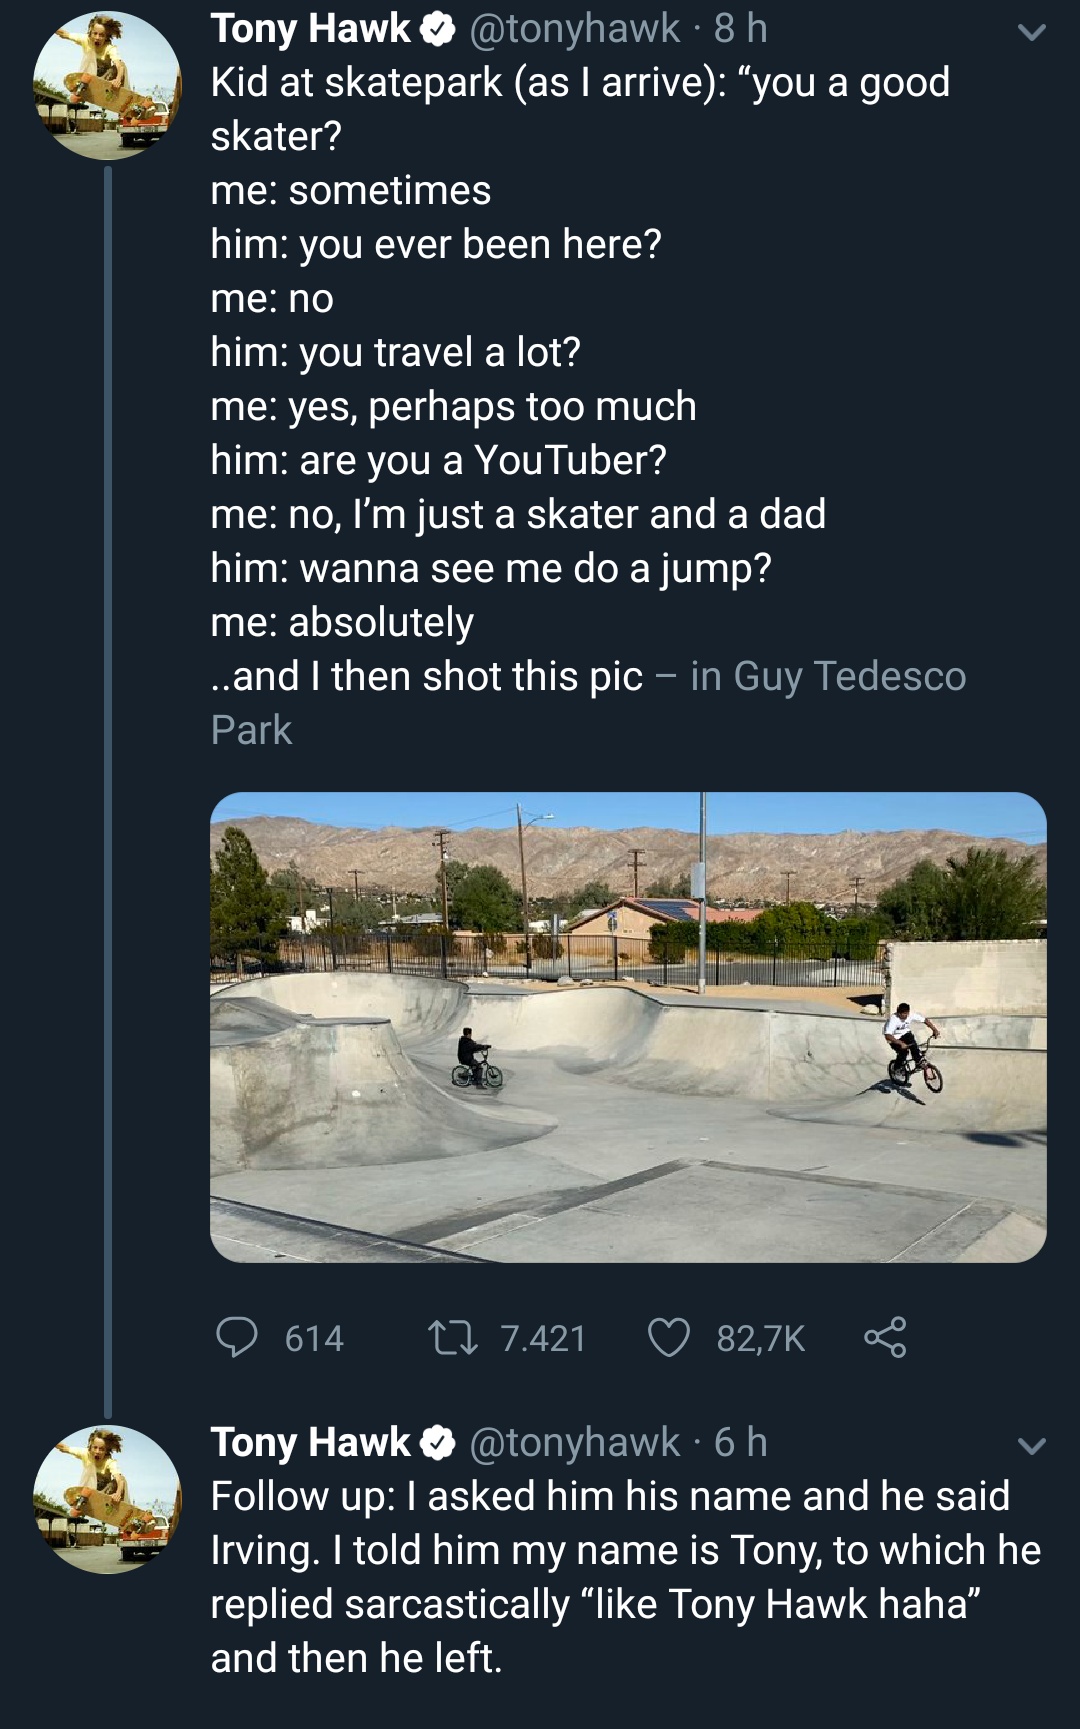The image size is (1080, 1729).
Task: Open the 6 h timestamp link
Action: point(741,1442)
